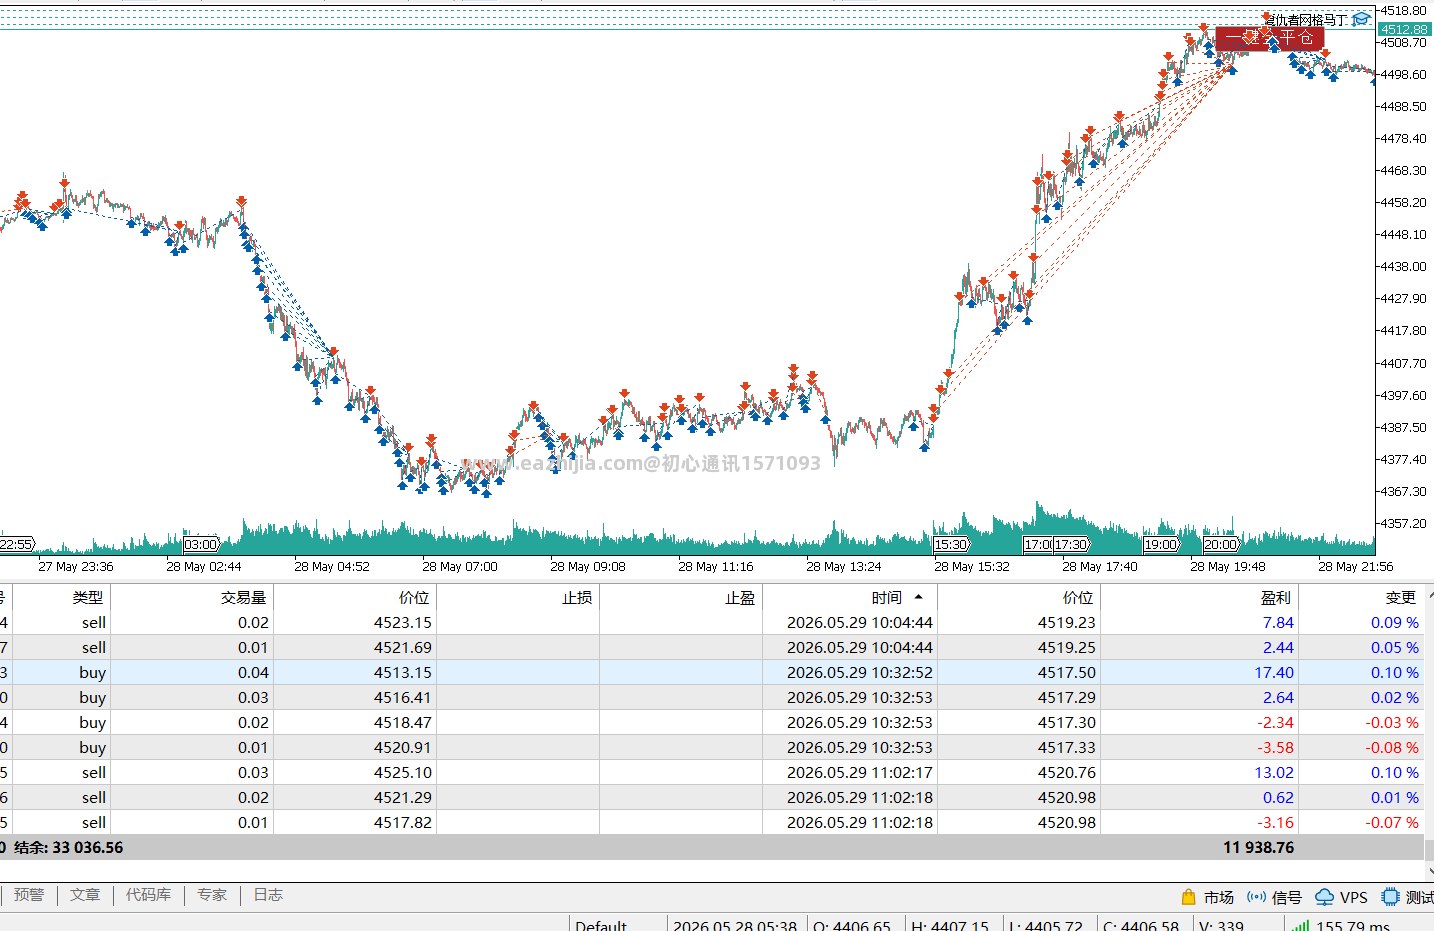Click the 03:00 session marker on timeline
The width and height of the screenshot is (1434, 931).
(201, 544)
